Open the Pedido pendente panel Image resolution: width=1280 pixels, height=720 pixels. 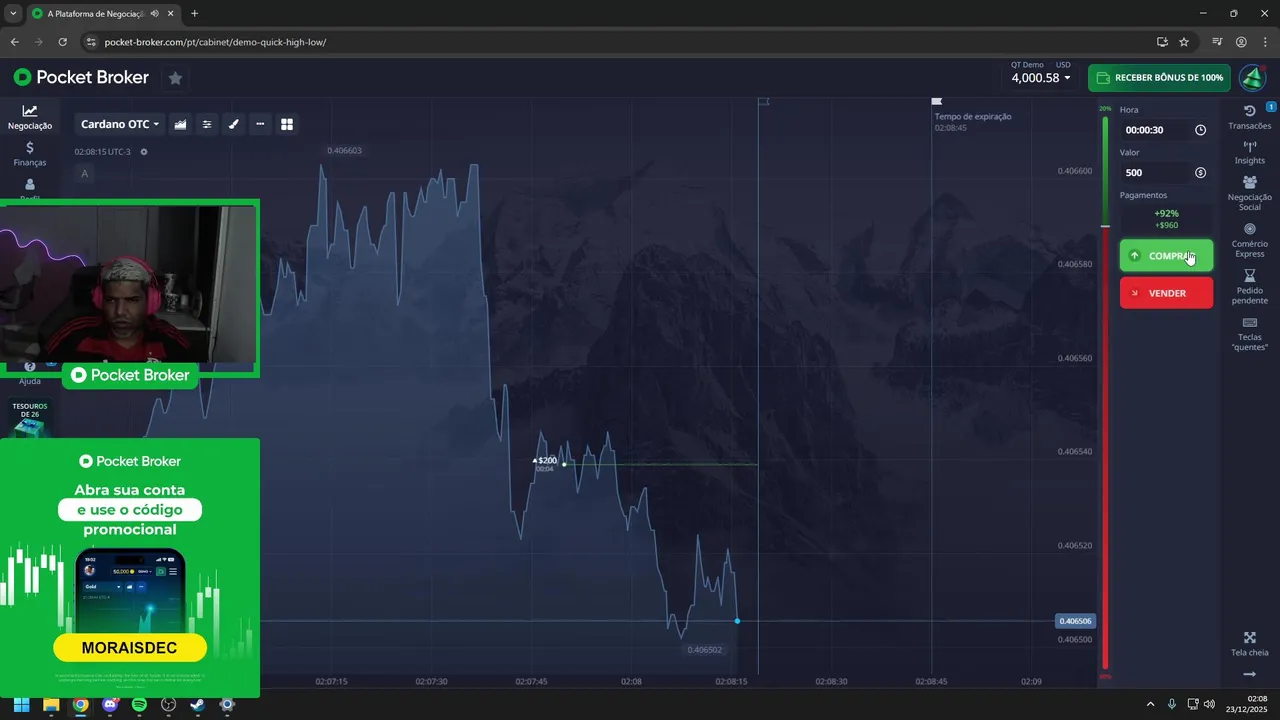pos(1250,287)
